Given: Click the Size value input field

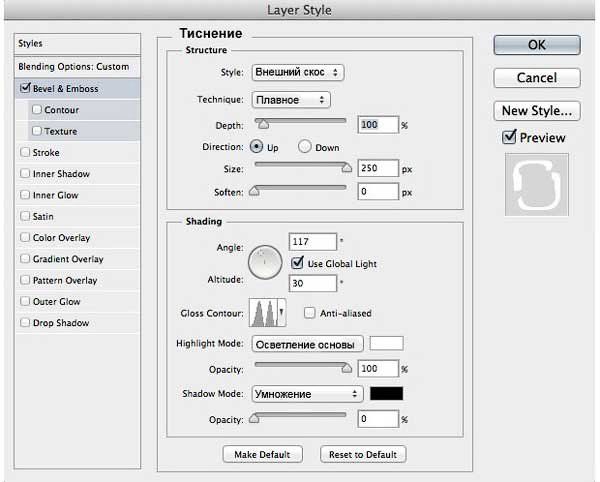Looking at the screenshot, I should [377, 168].
